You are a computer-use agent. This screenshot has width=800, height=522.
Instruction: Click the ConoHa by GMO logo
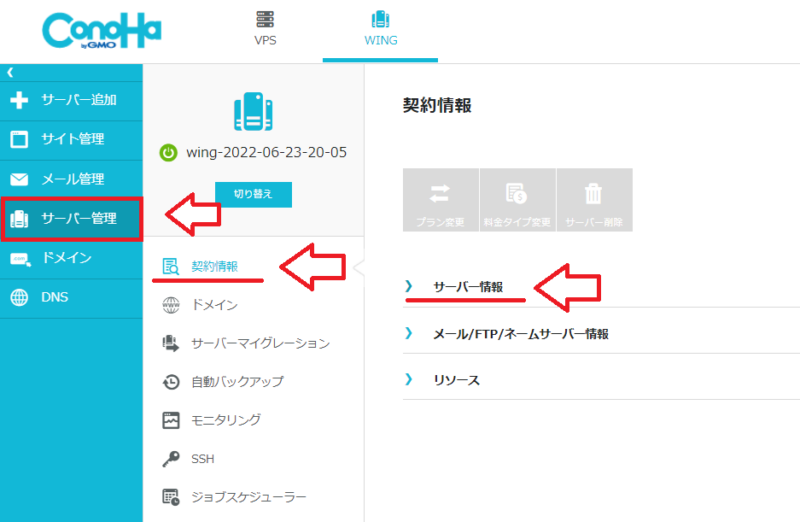(x=102, y=33)
